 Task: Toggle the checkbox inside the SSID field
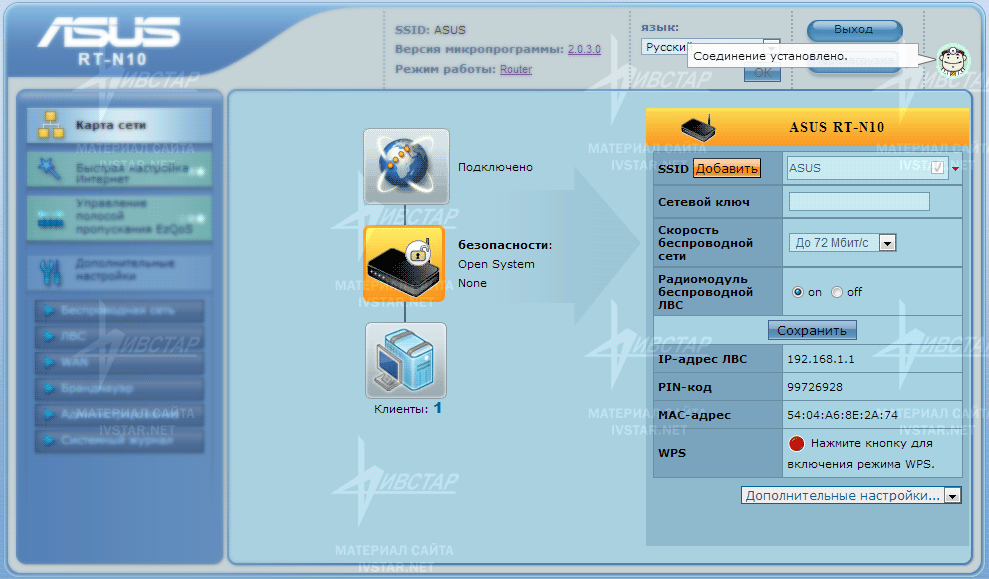coord(938,167)
